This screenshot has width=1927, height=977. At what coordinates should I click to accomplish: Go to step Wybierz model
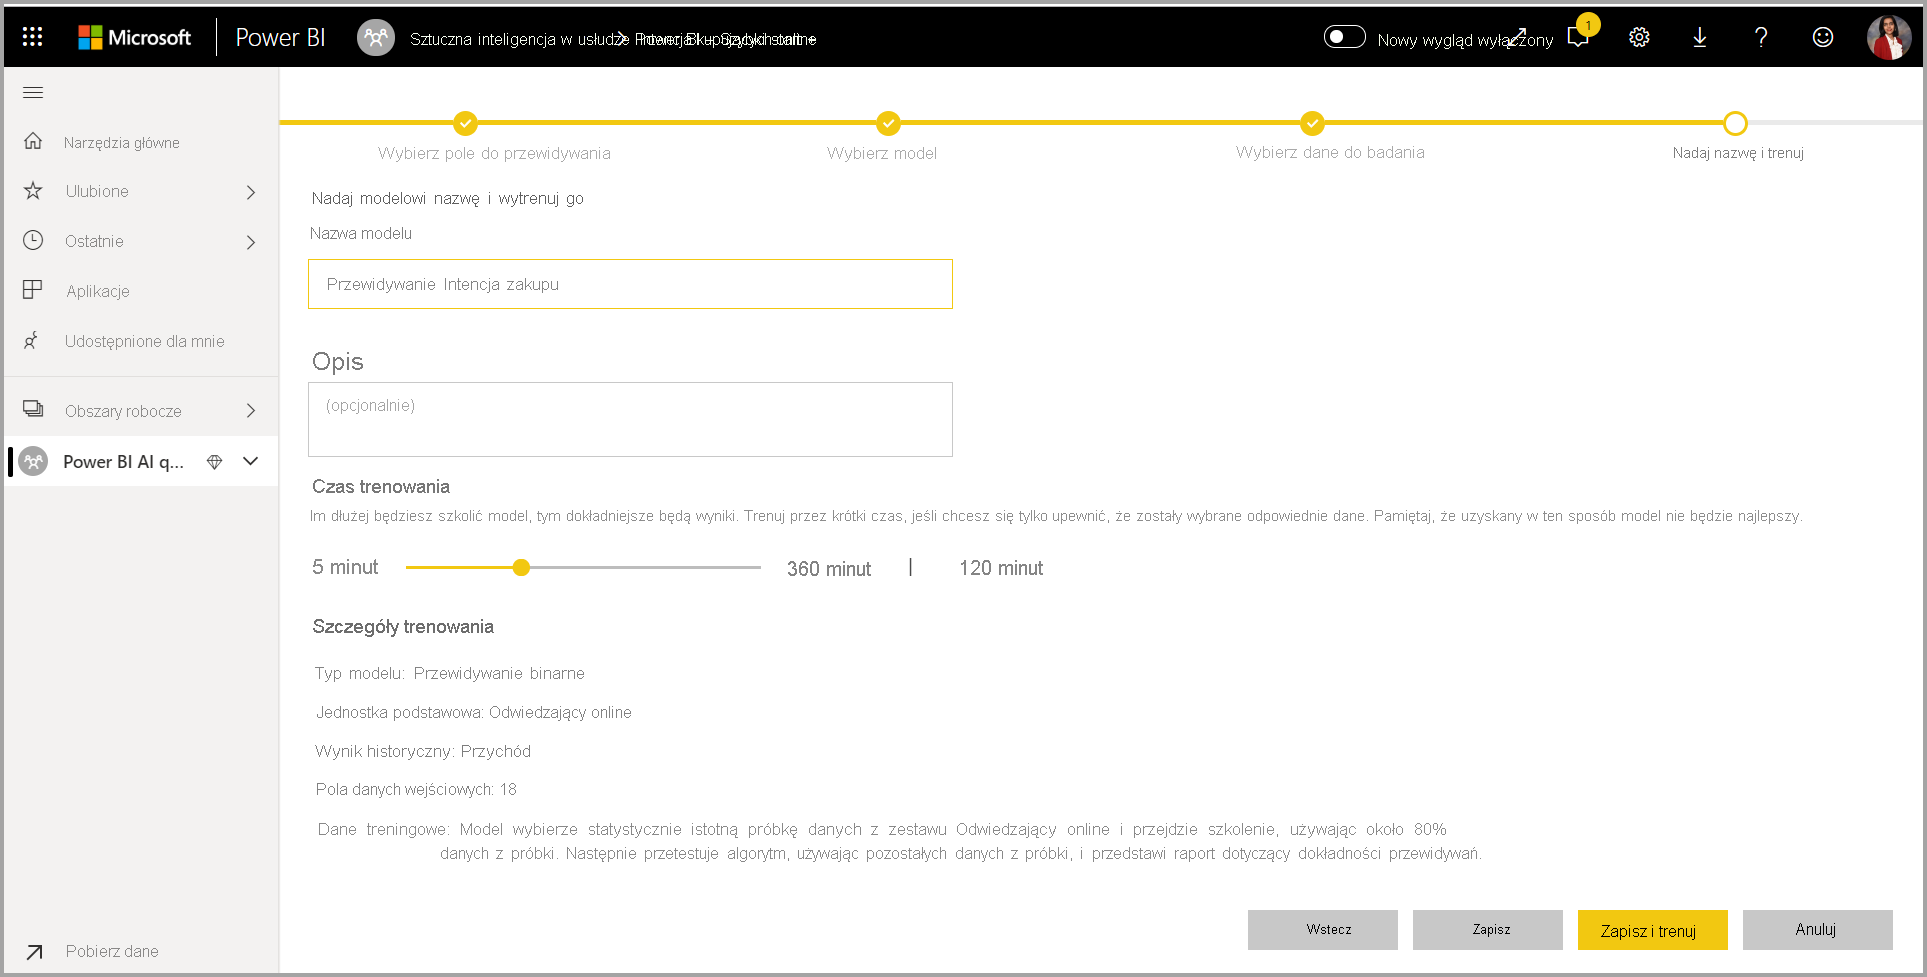pos(882,153)
